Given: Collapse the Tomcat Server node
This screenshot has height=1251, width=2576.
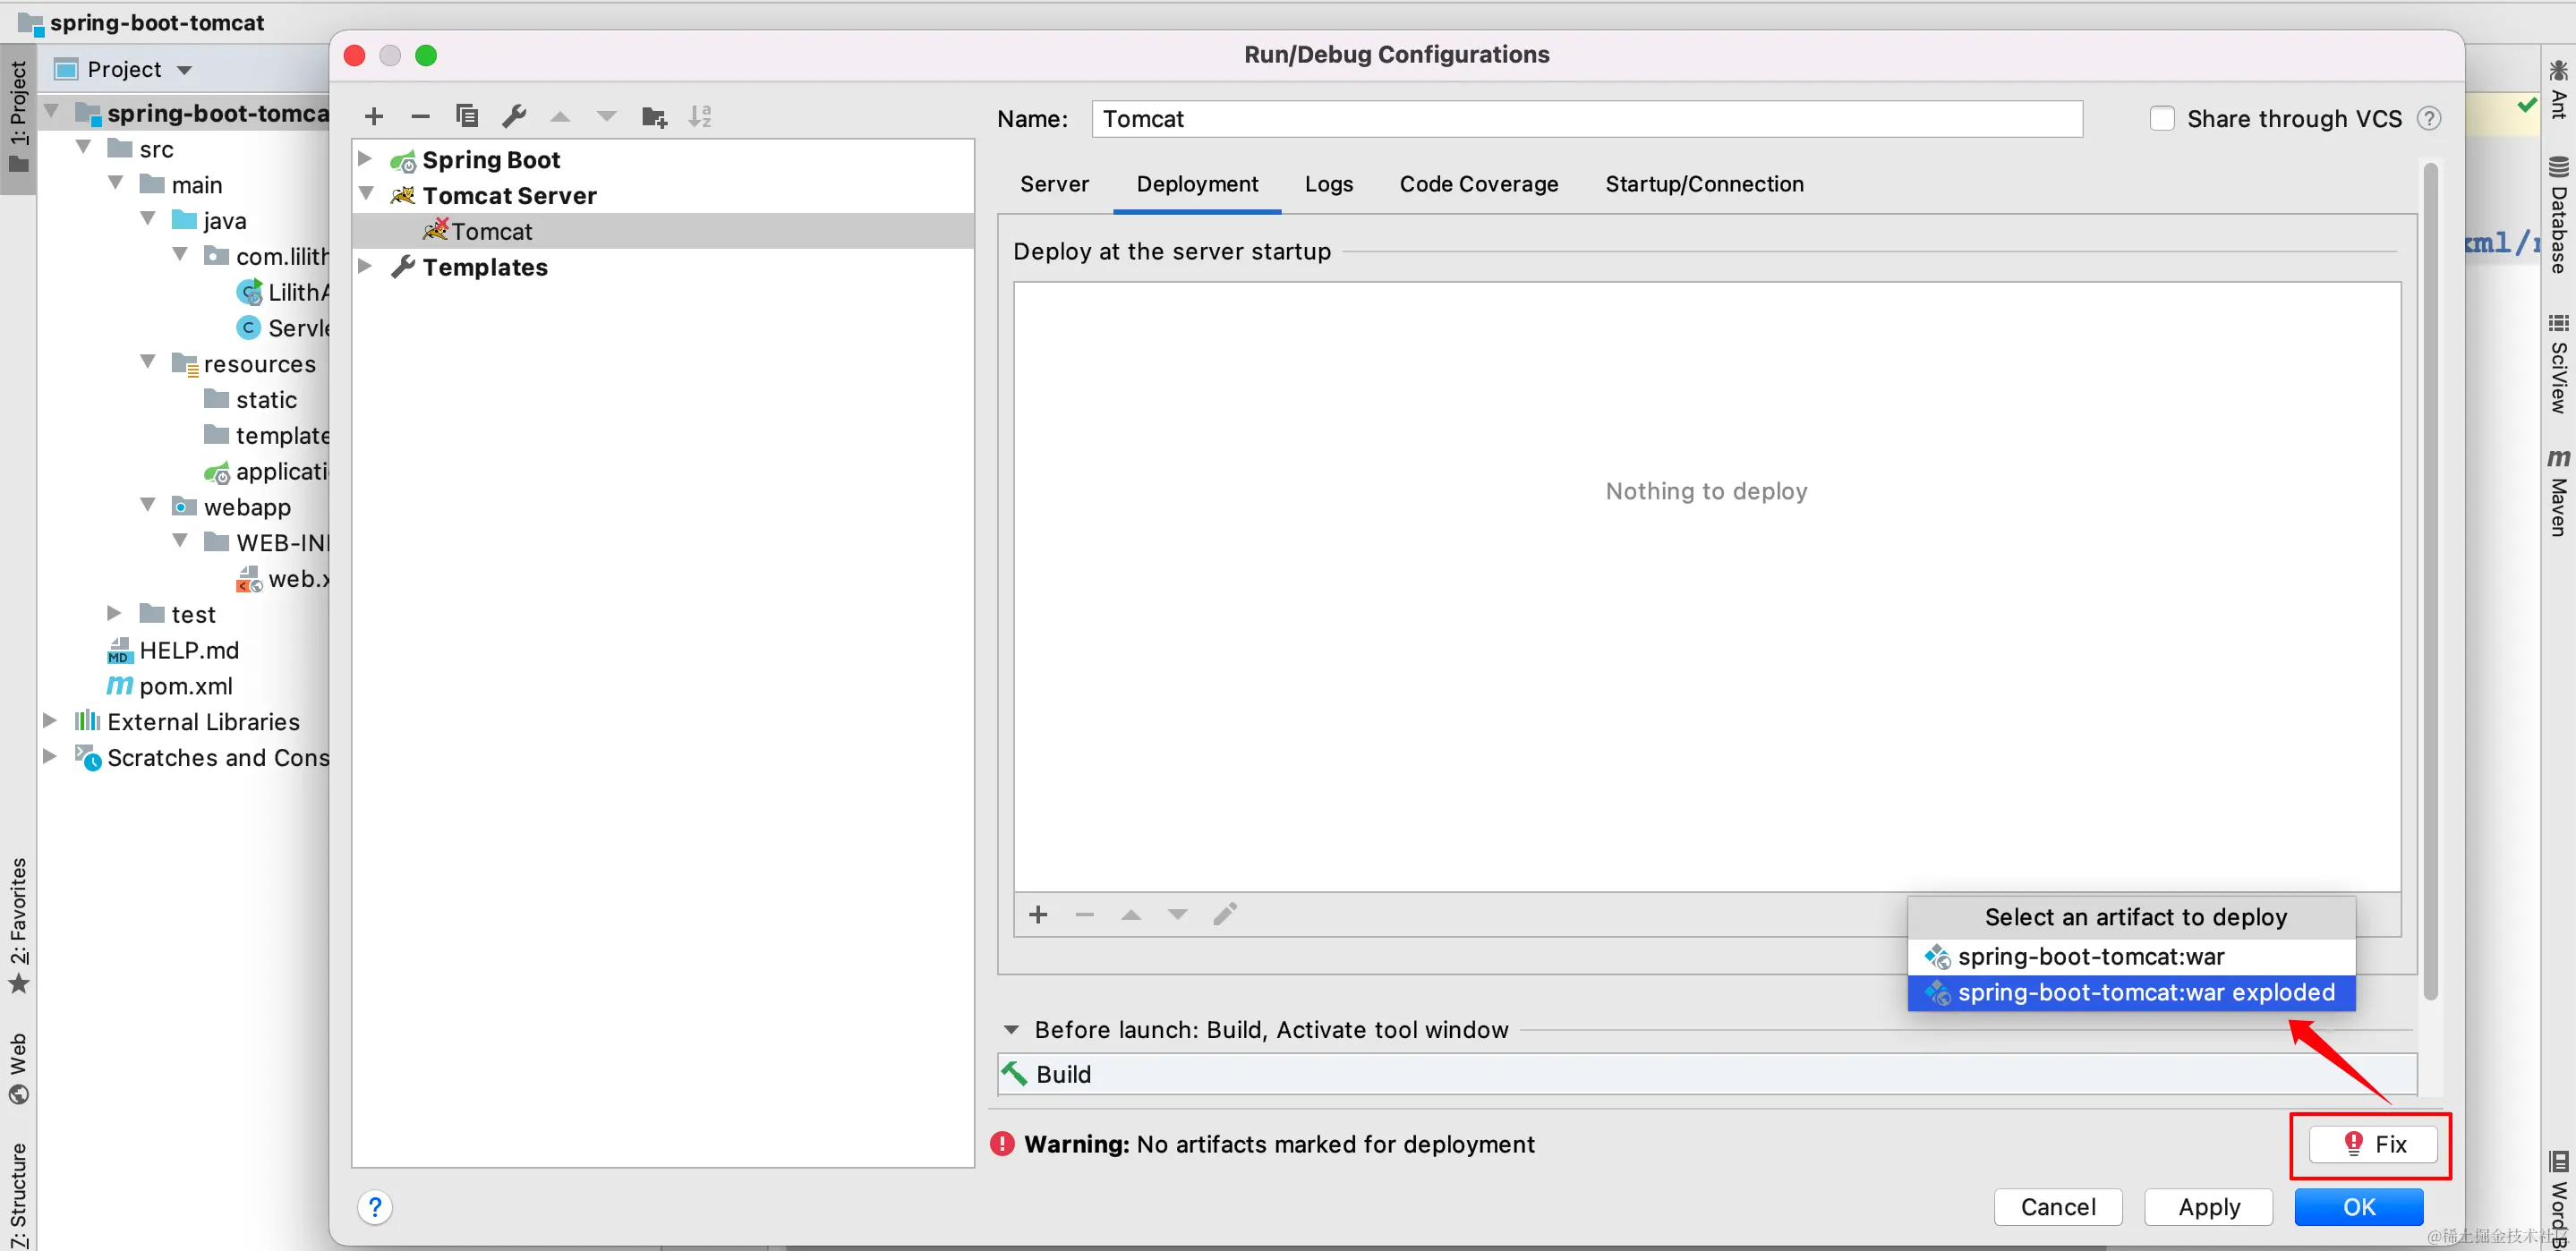Looking at the screenshot, I should 366,195.
